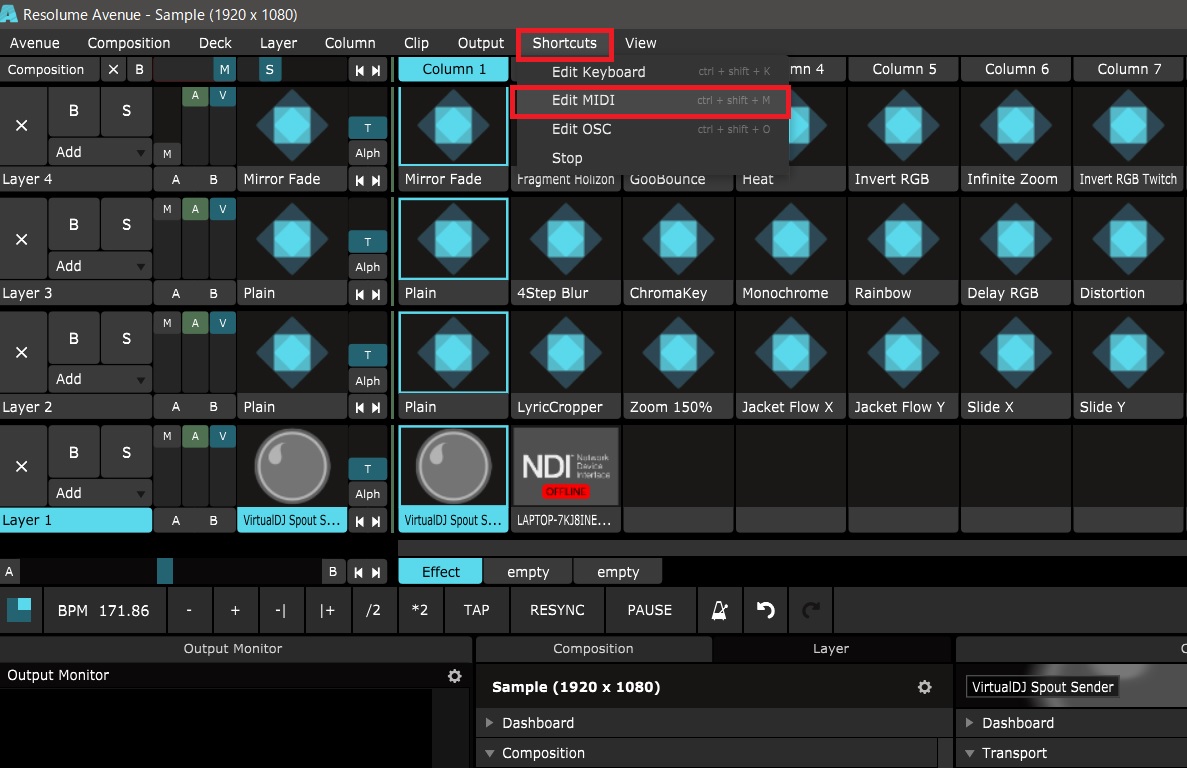Screen dimensions: 1187x768
Task: Open the Deck menu
Action: click(215, 43)
